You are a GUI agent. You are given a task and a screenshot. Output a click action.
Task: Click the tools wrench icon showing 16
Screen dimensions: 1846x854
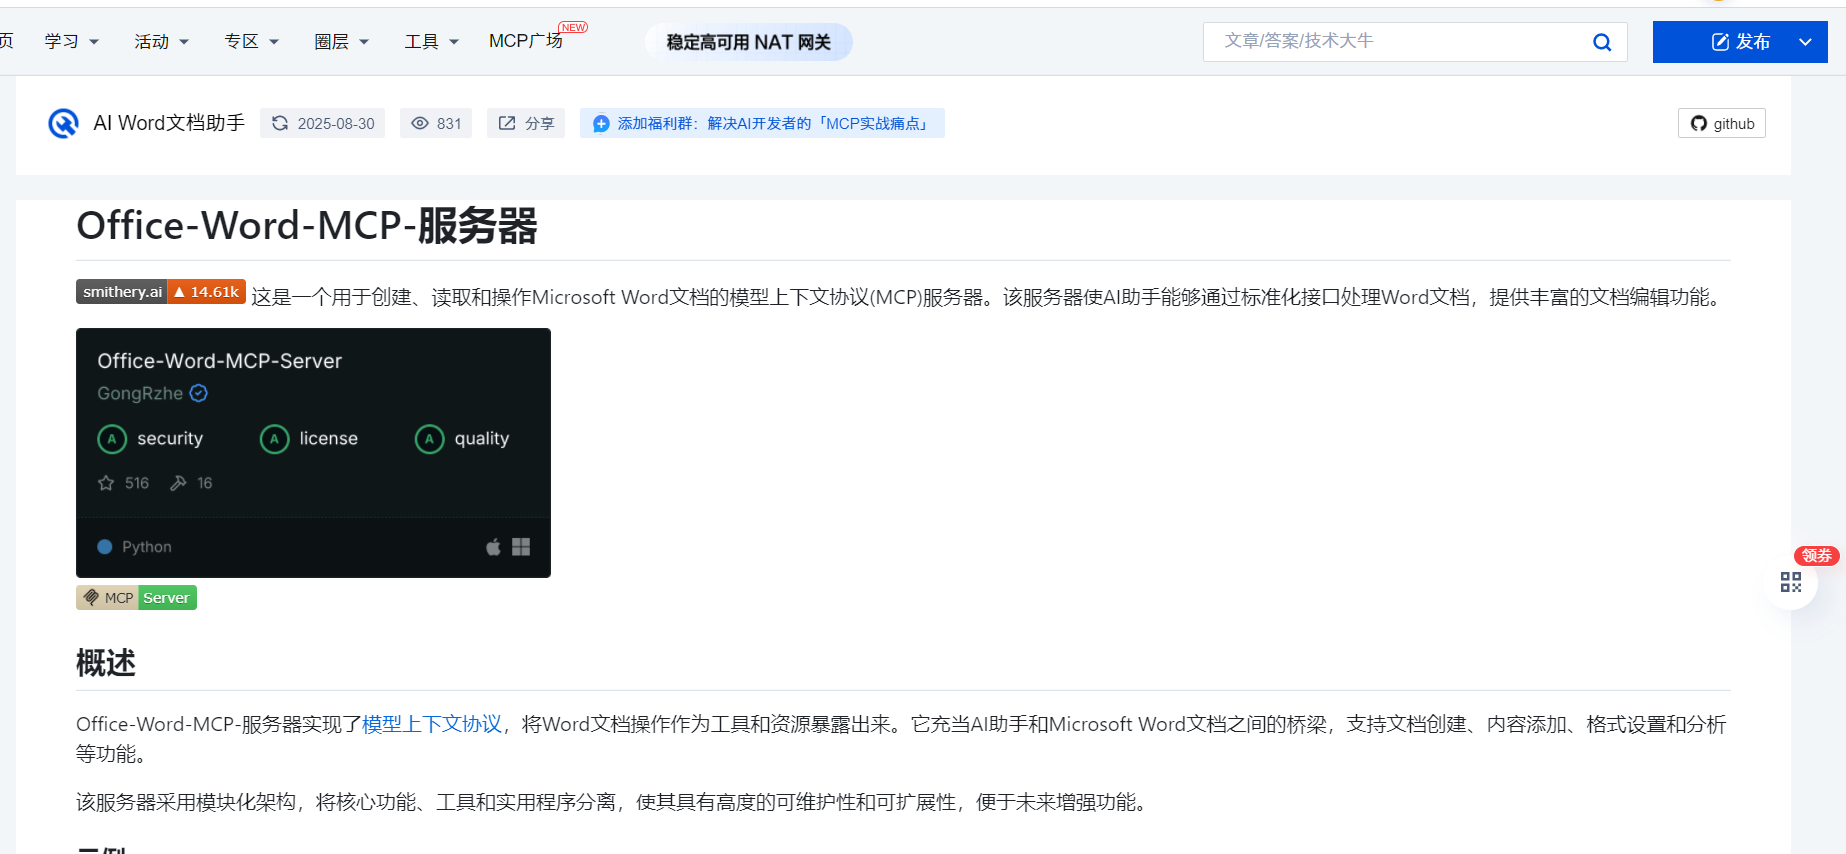178,483
